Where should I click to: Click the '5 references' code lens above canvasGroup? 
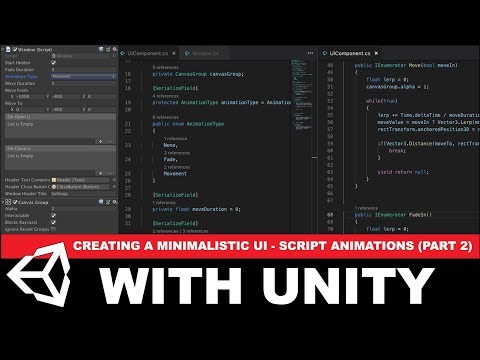pos(166,67)
